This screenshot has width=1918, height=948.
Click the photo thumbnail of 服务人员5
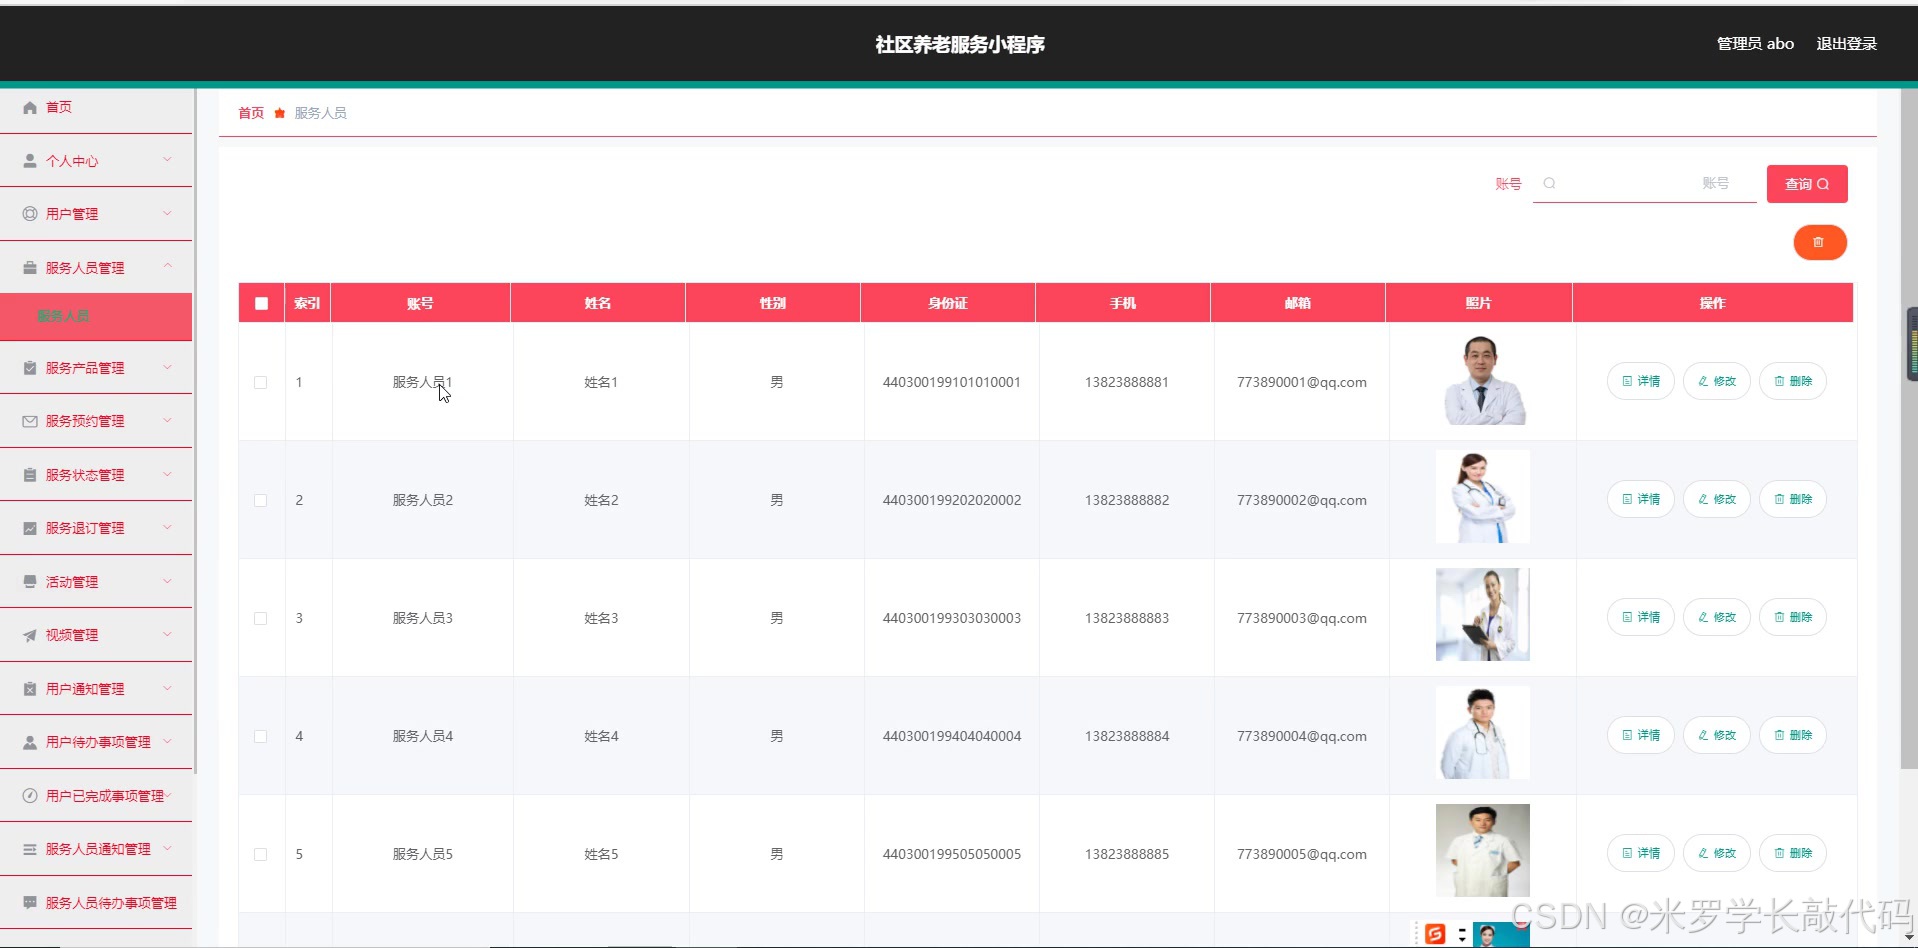tap(1483, 851)
